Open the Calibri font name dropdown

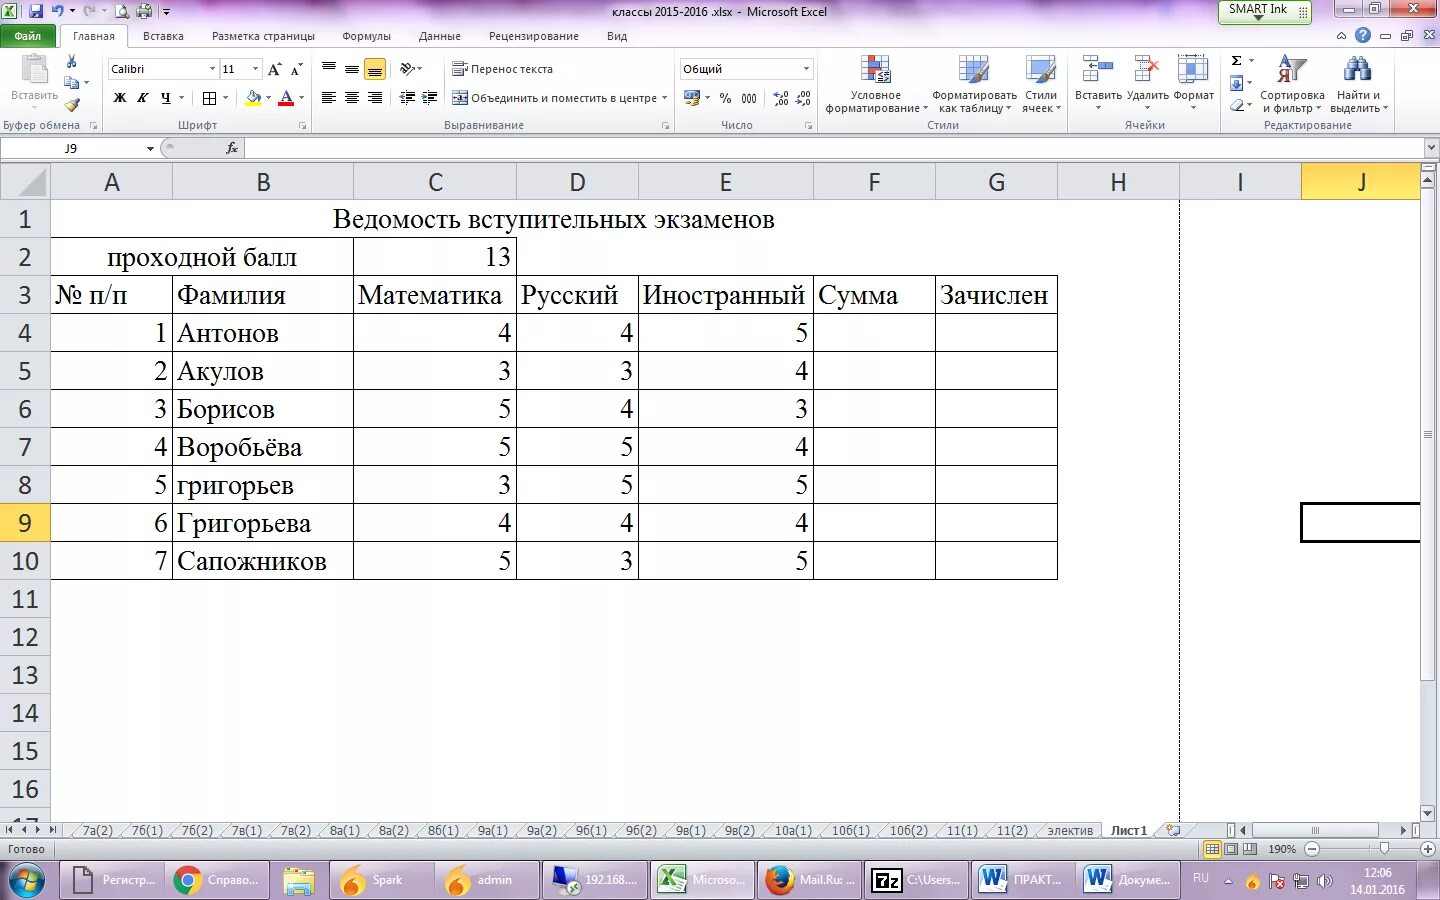(212, 69)
